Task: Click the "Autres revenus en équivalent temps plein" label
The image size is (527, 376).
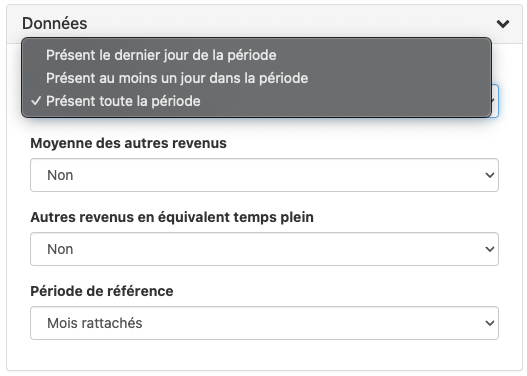Action: pyautogui.click(x=172, y=217)
